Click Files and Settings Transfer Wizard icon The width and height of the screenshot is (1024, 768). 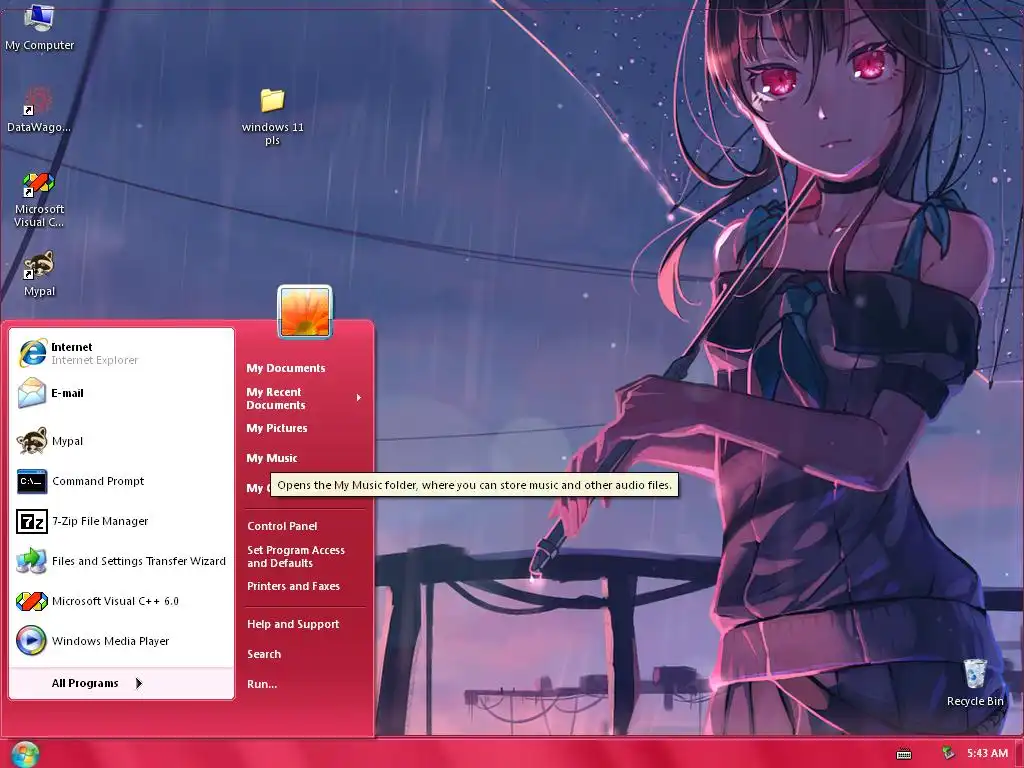[x=32, y=561]
